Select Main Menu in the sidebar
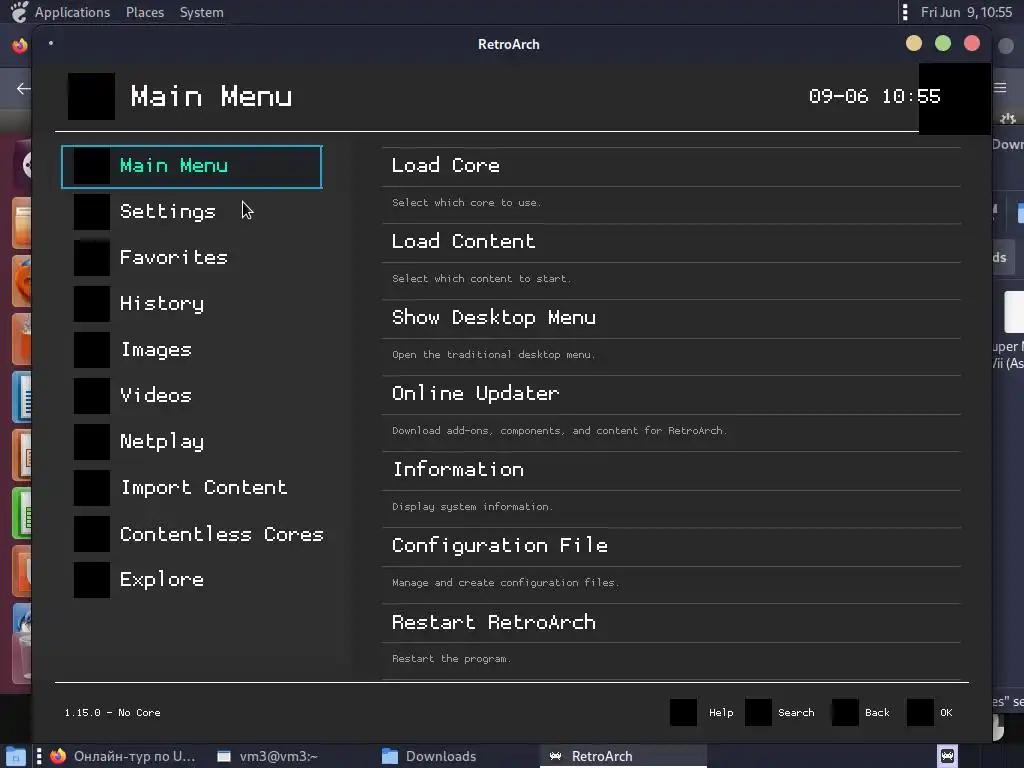The width and height of the screenshot is (1024, 768). (191, 167)
